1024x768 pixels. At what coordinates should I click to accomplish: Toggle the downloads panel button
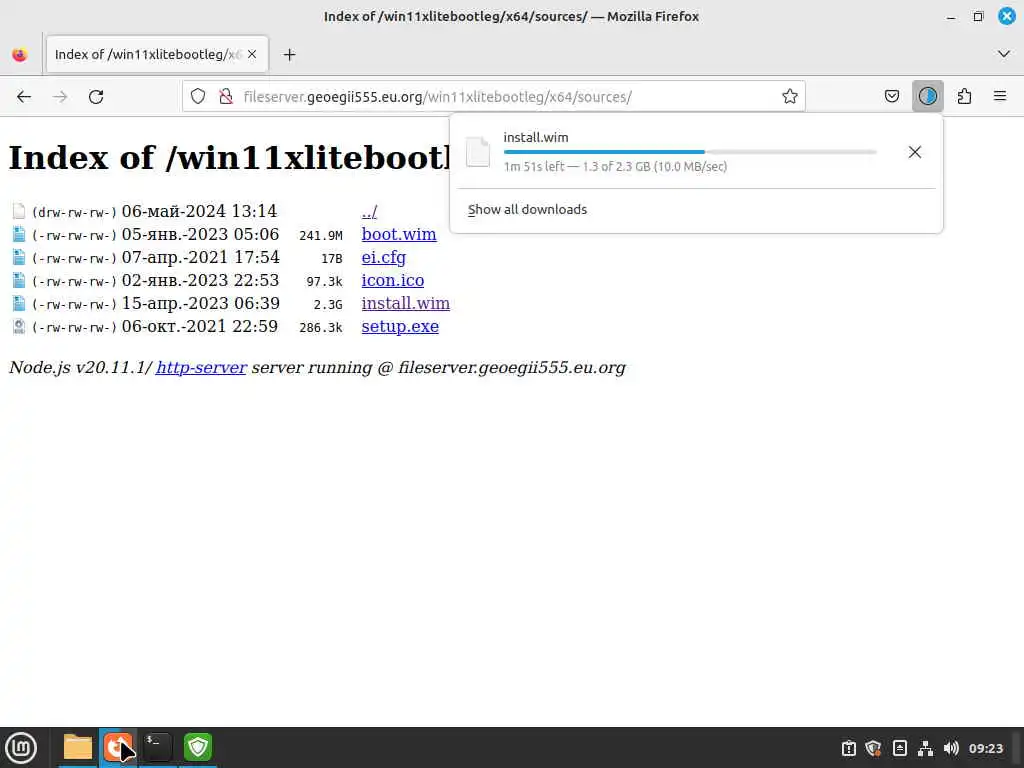pyautogui.click(x=927, y=97)
